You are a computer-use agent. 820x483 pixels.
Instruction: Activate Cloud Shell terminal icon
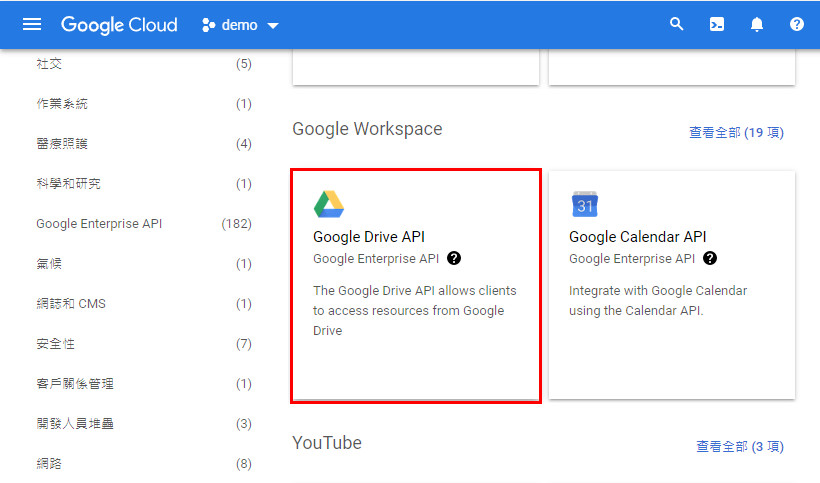coord(716,25)
